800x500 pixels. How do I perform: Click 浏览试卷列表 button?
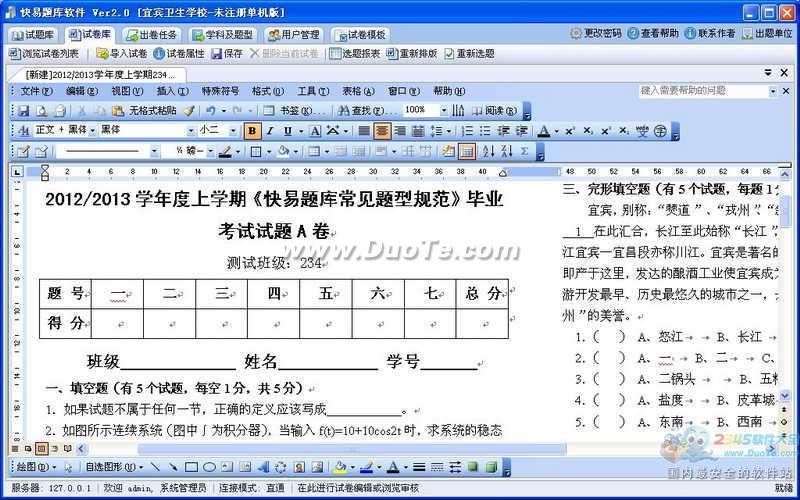[x=44, y=54]
